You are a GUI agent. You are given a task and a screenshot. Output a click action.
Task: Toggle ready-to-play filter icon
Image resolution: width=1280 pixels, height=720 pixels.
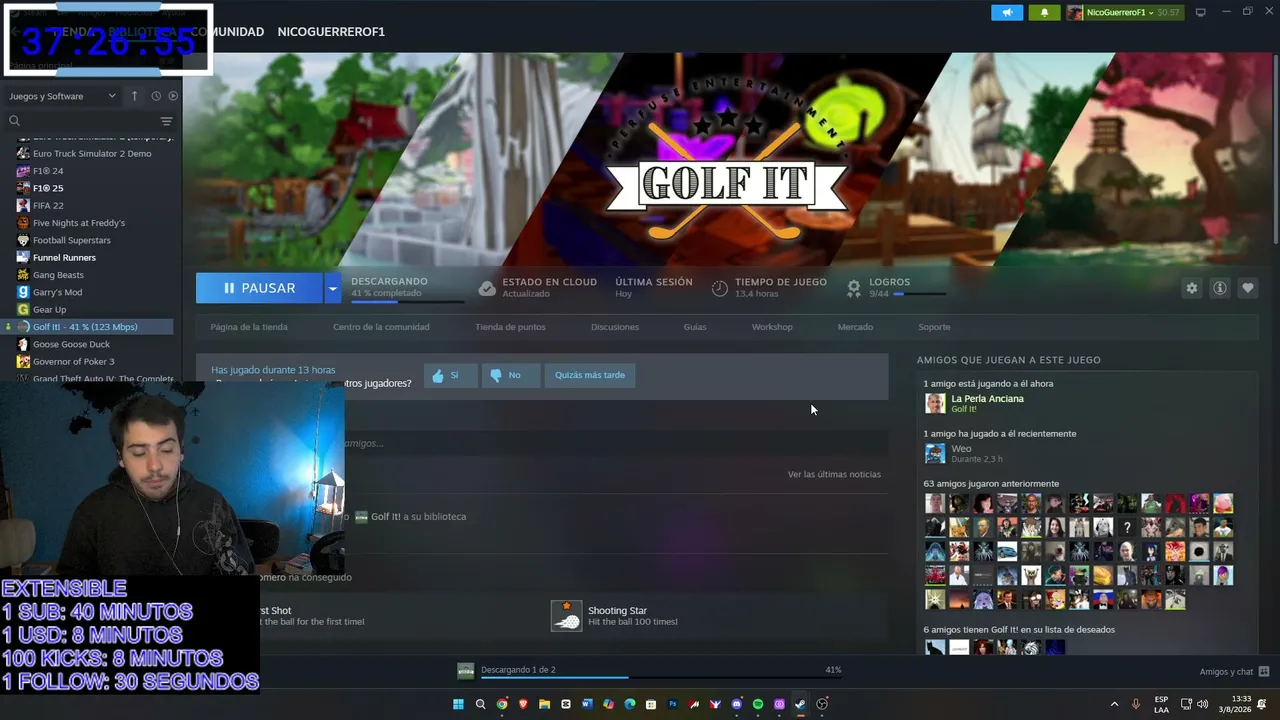click(x=173, y=96)
